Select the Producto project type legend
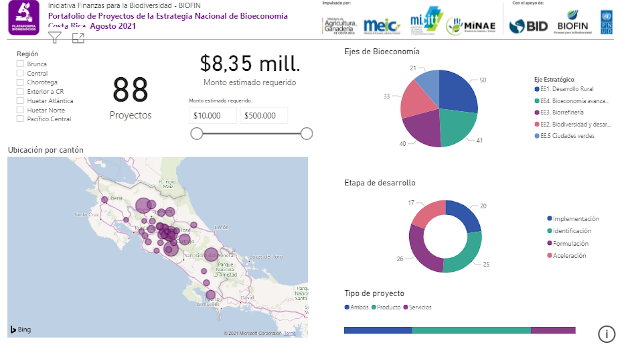Viewport: 630px width, 361px height. pyautogui.click(x=386, y=307)
